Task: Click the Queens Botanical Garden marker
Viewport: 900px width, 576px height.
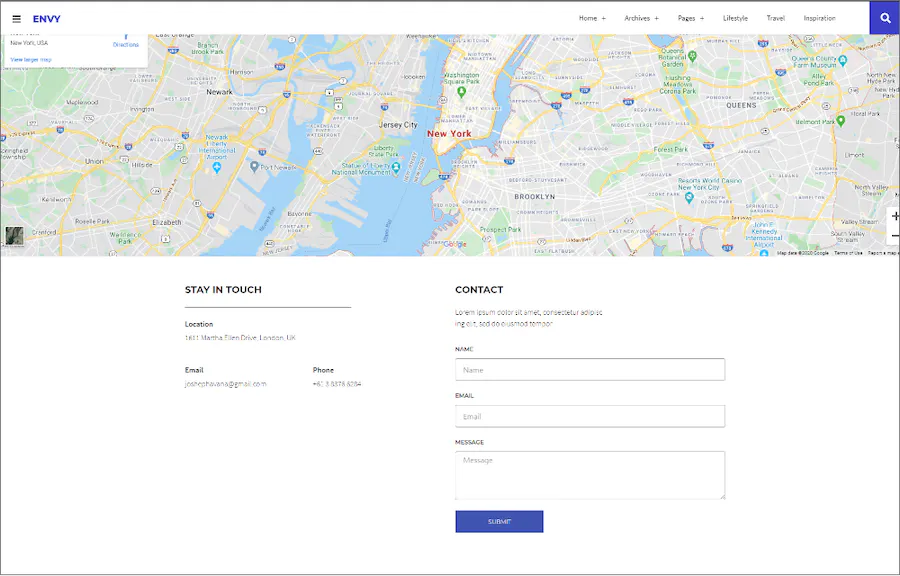Action: tap(692, 56)
